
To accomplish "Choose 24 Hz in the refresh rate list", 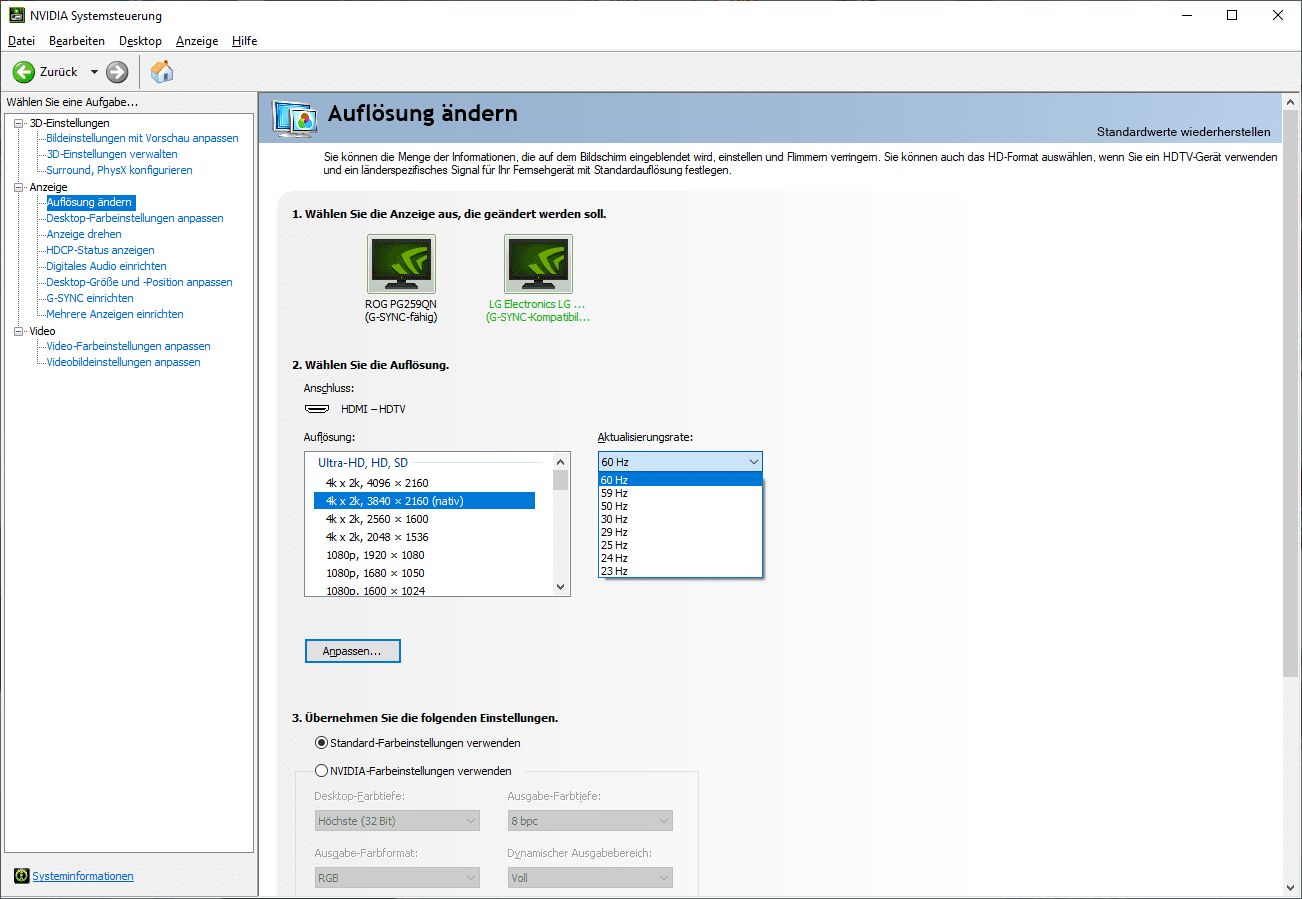I will tap(680, 558).
